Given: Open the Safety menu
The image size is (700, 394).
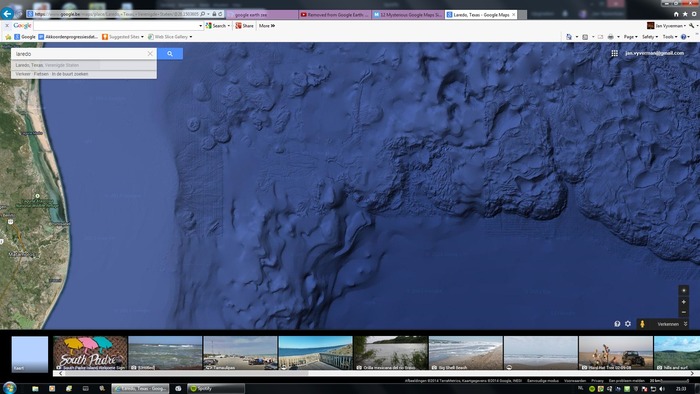Looking at the screenshot, I should point(650,37).
